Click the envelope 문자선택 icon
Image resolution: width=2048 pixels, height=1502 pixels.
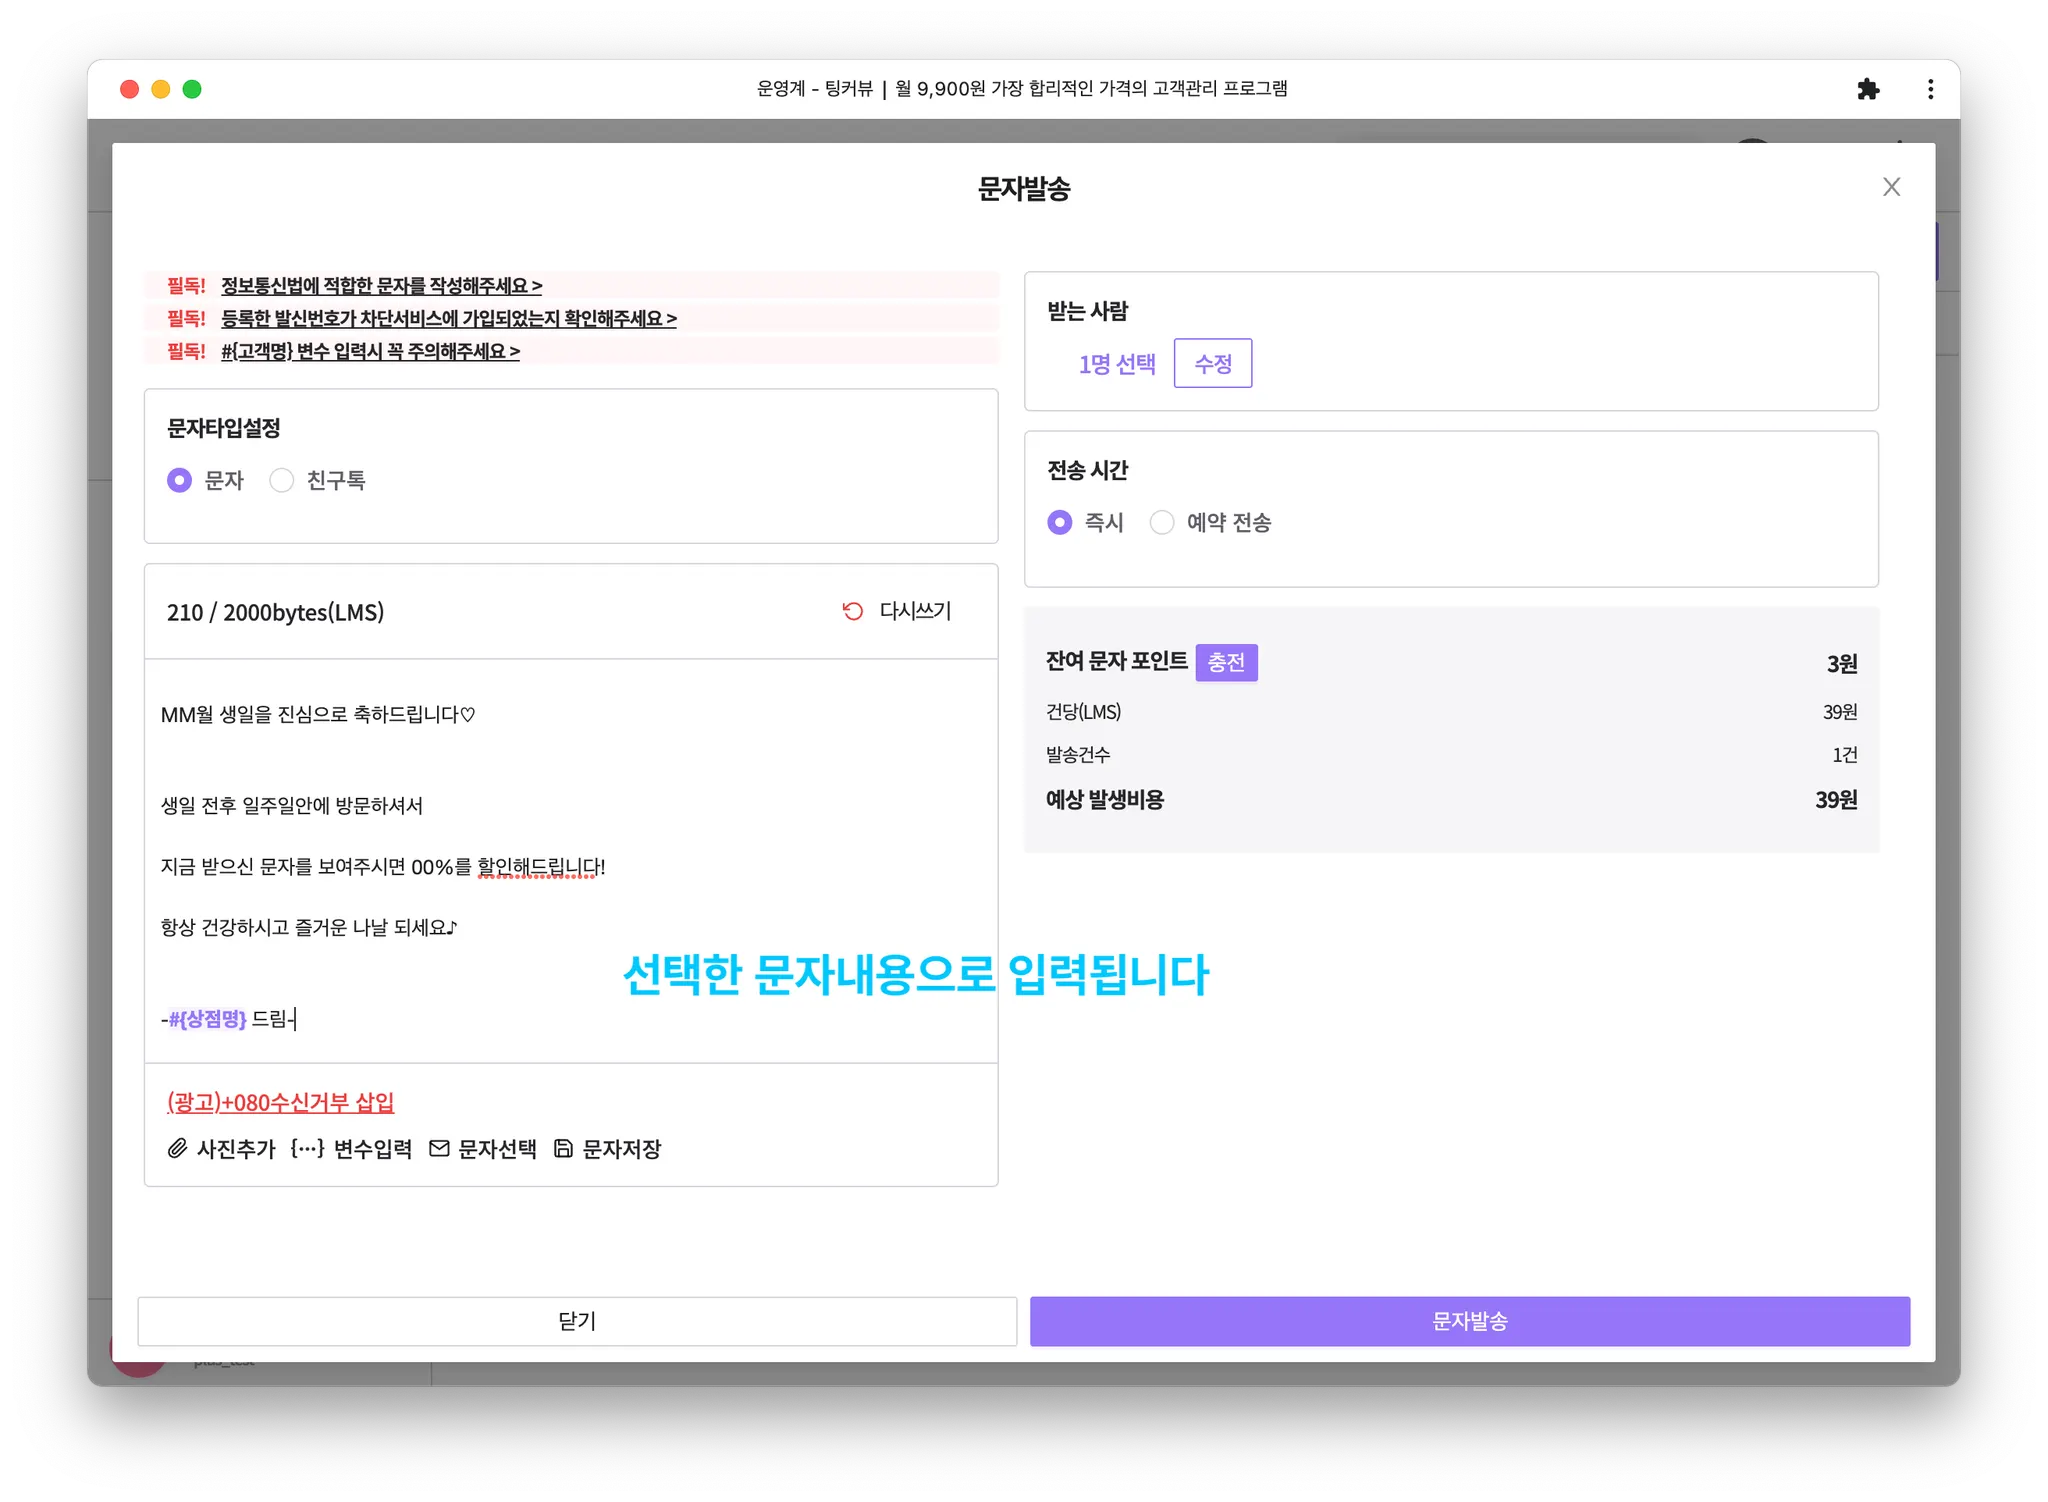[439, 1149]
